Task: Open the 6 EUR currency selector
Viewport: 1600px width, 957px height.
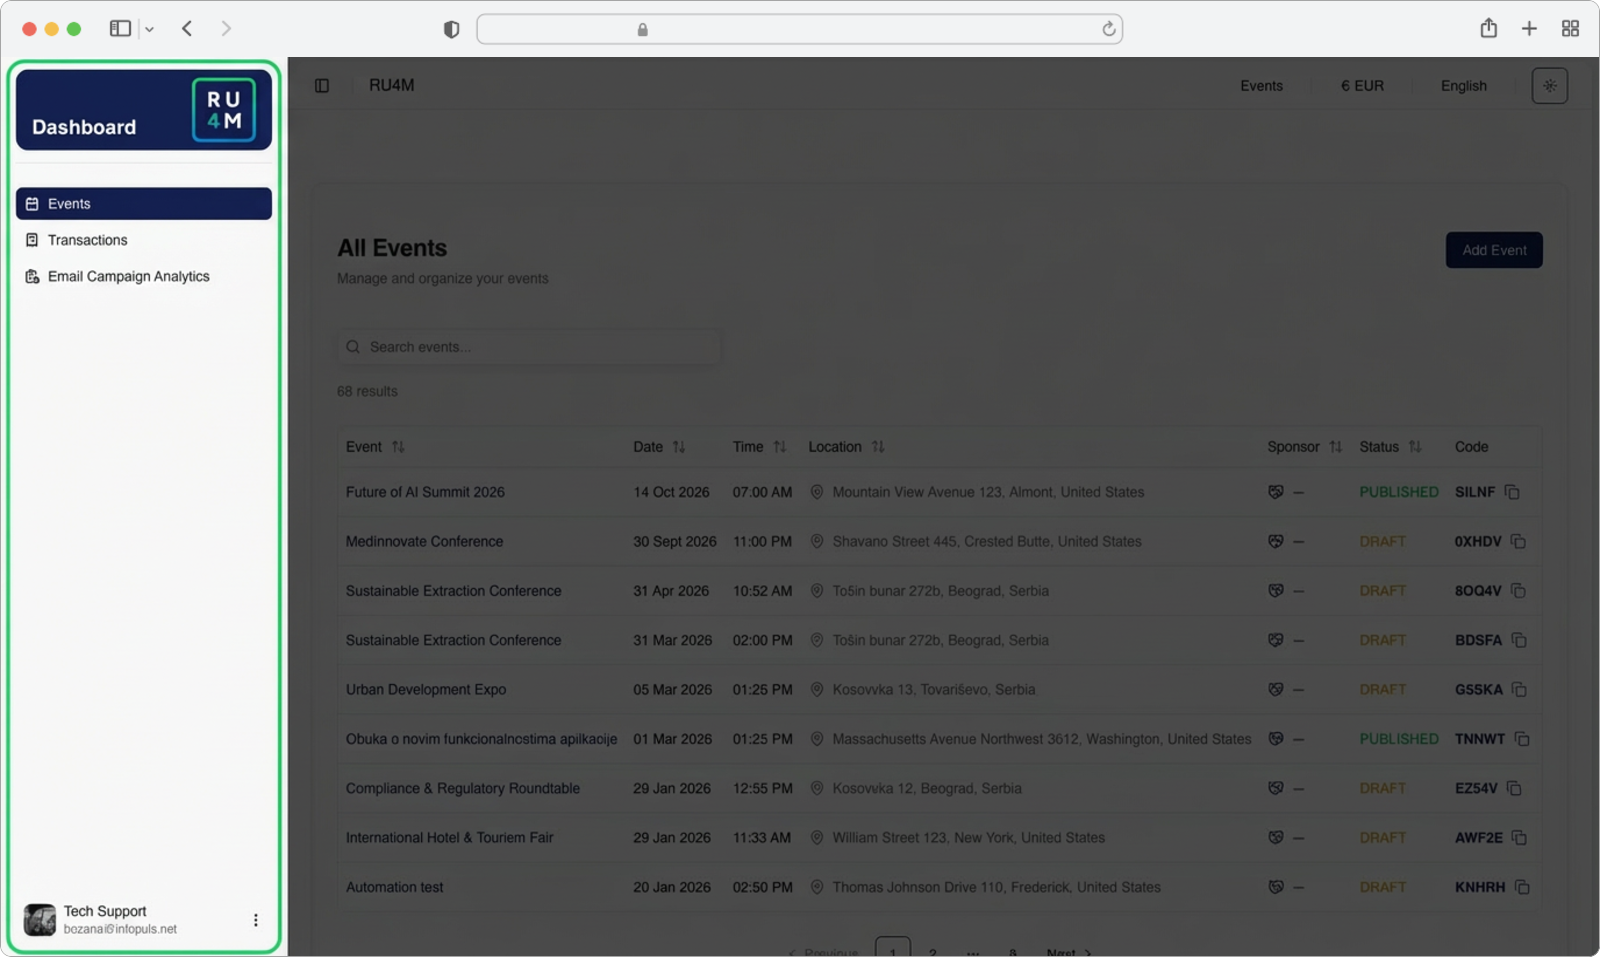Action: [1362, 86]
